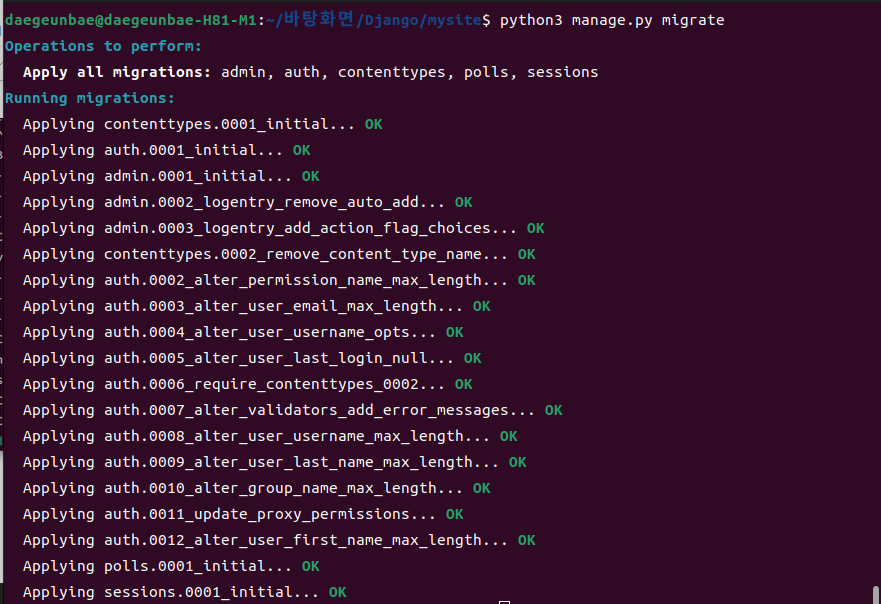Click the 'Applying admin.0001_initial...' line
This screenshot has width=881, height=604.
point(171,176)
